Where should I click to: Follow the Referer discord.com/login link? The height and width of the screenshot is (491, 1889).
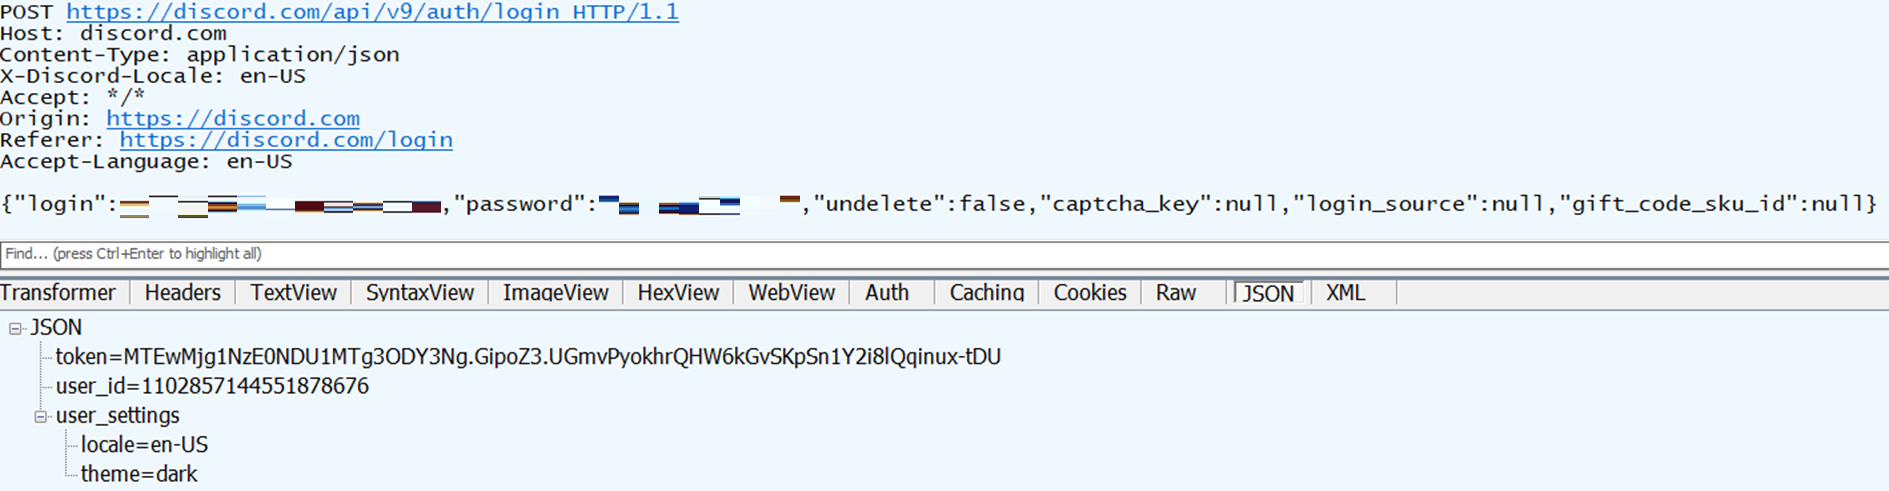pos(286,140)
